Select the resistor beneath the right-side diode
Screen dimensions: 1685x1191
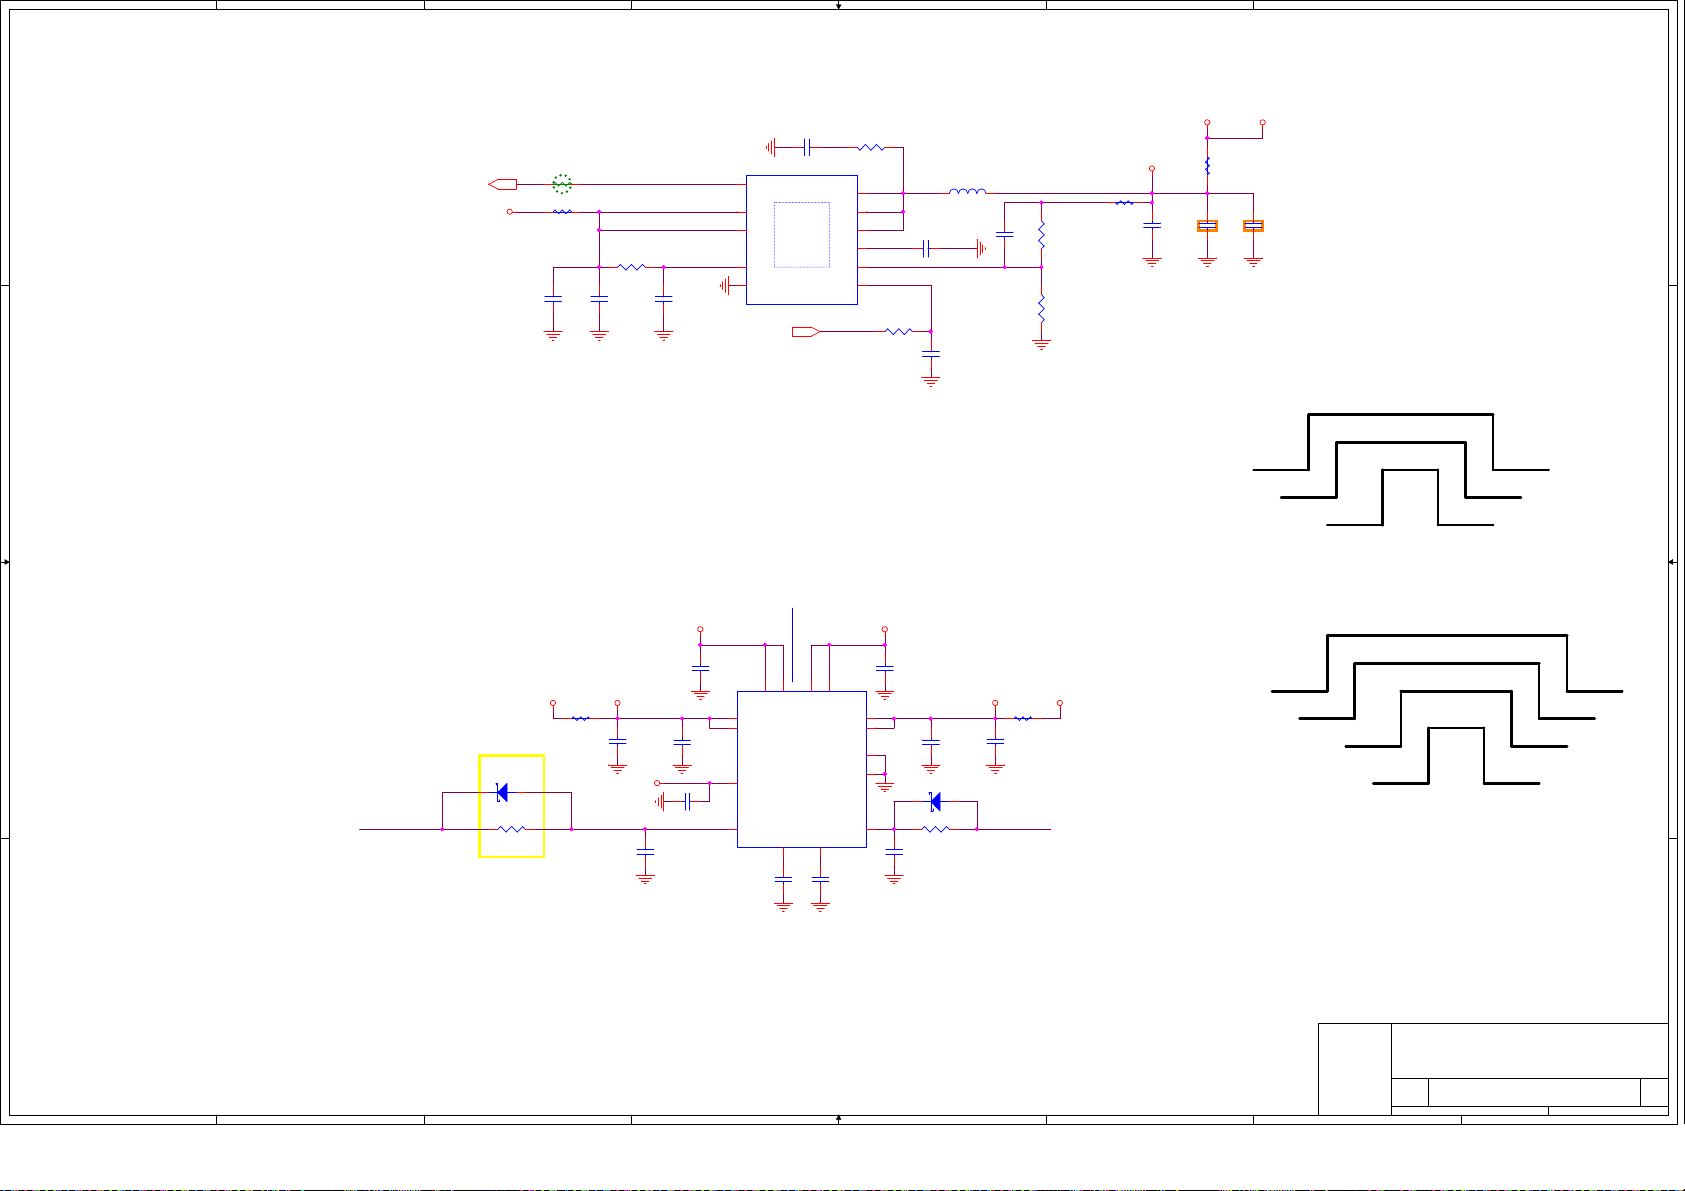pyautogui.click(x=935, y=829)
